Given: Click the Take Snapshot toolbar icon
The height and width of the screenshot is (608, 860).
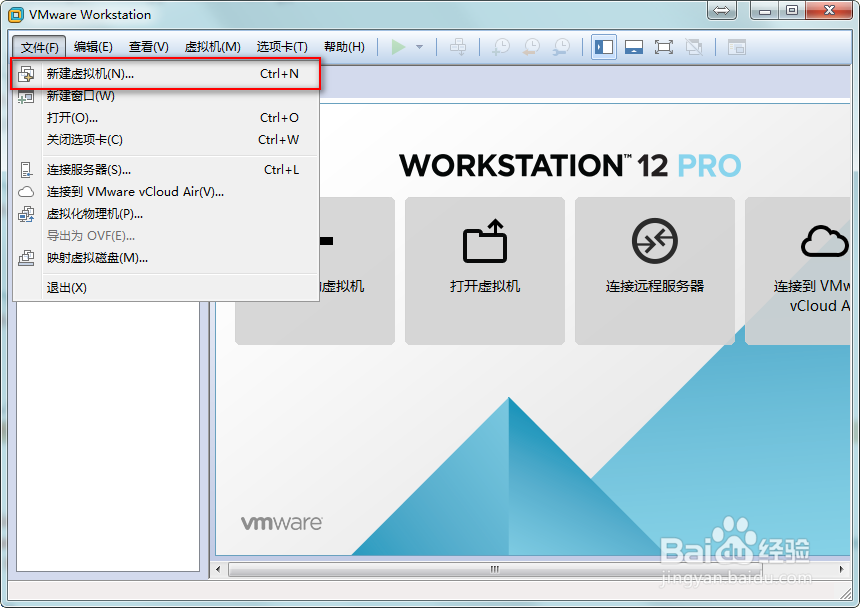Looking at the screenshot, I should [501, 47].
